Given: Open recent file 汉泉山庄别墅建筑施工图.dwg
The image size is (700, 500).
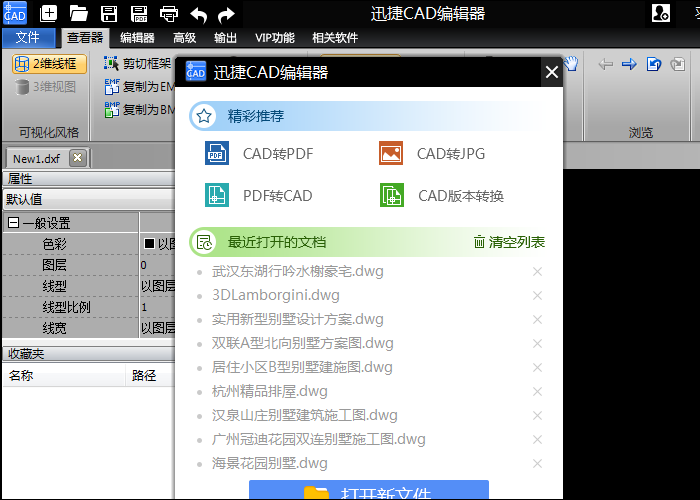Looking at the screenshot, I should coord(304,416).
